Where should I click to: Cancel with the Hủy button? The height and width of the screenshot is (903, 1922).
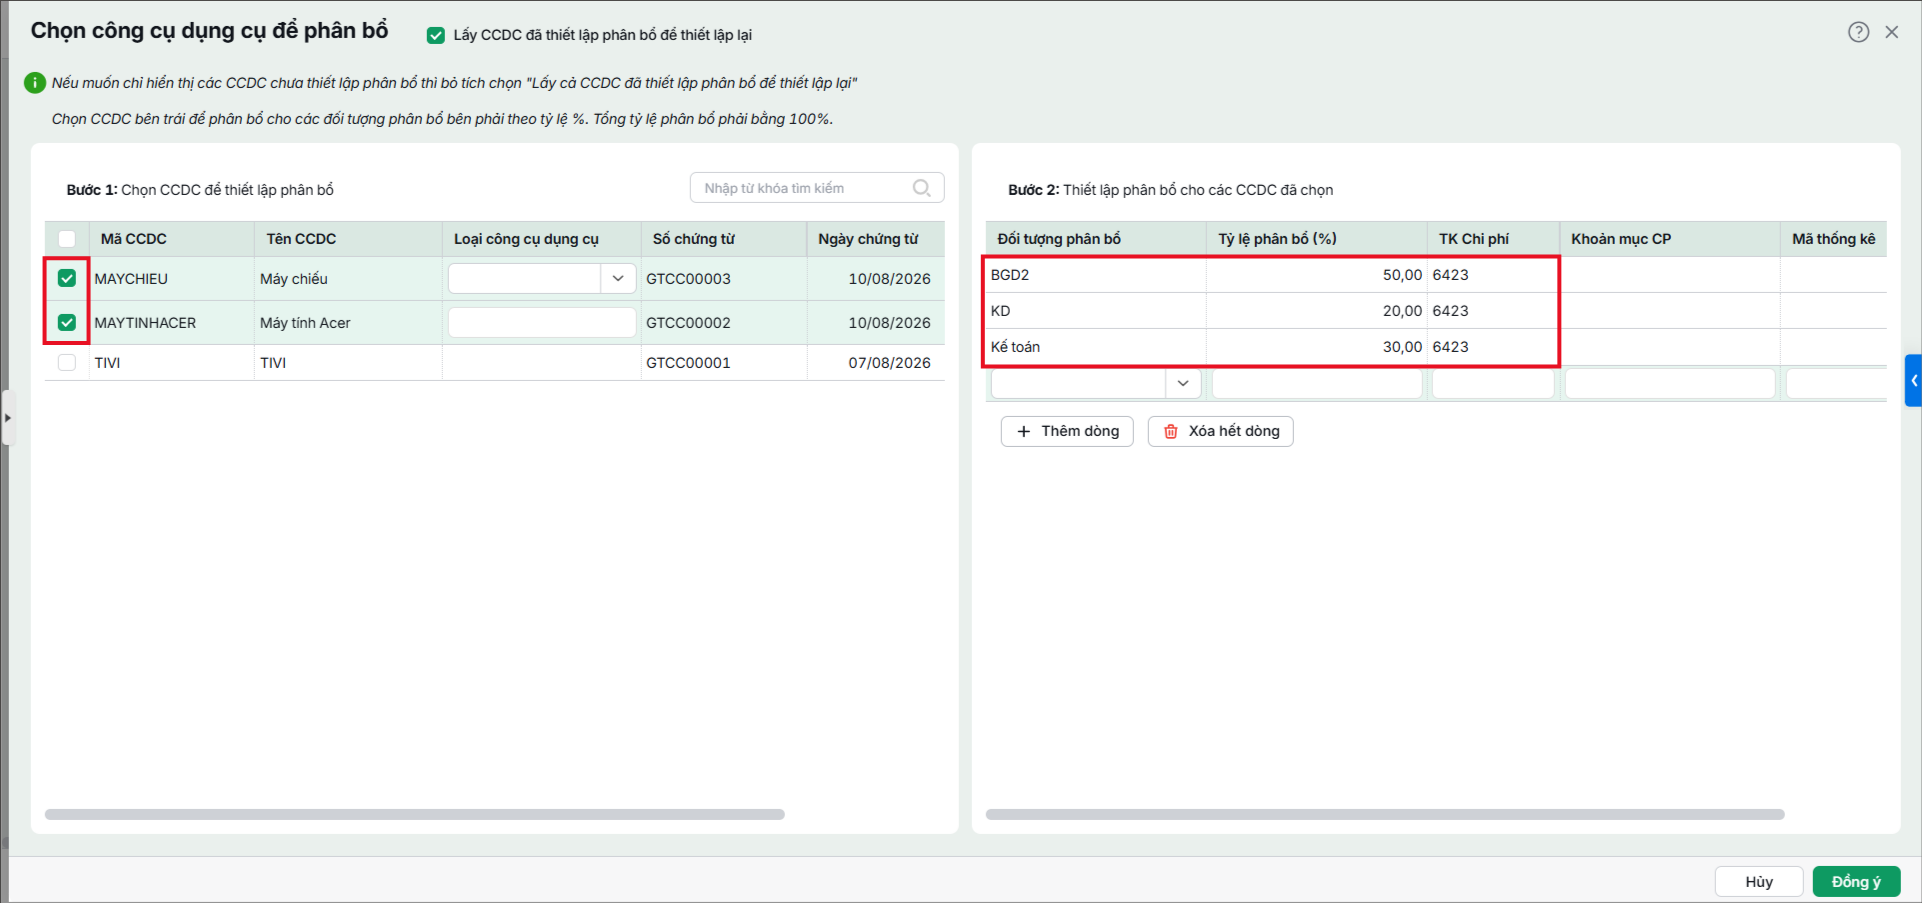coord(1759,882)
